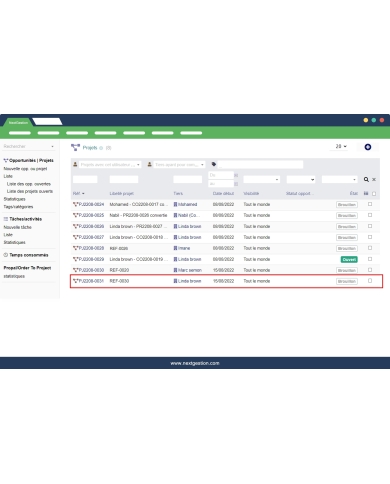The image size is (390, 484).
Task: Click the tag icon in the filter bar
Action: 214,164
